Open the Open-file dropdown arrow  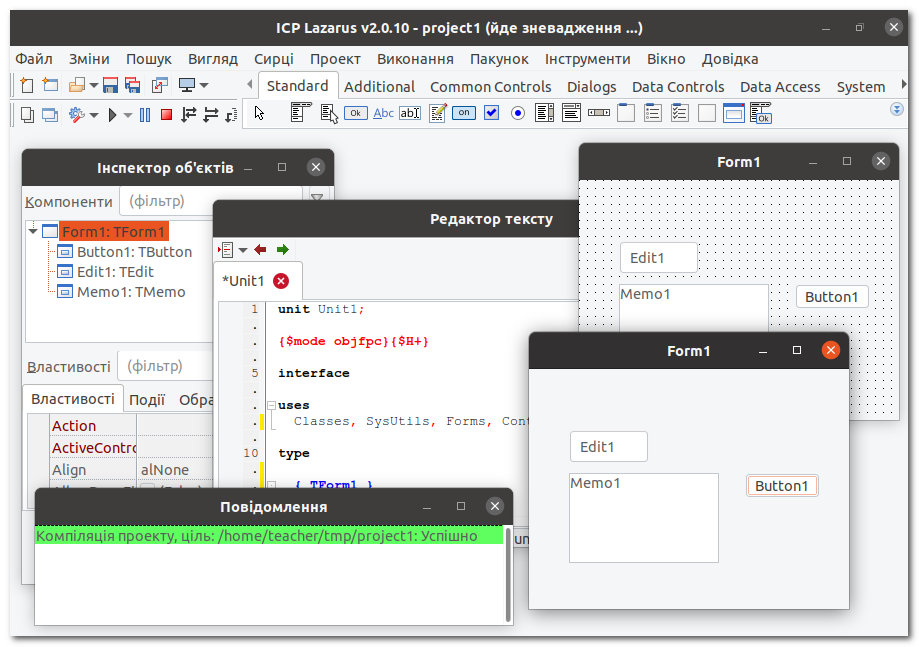(94, 86)
